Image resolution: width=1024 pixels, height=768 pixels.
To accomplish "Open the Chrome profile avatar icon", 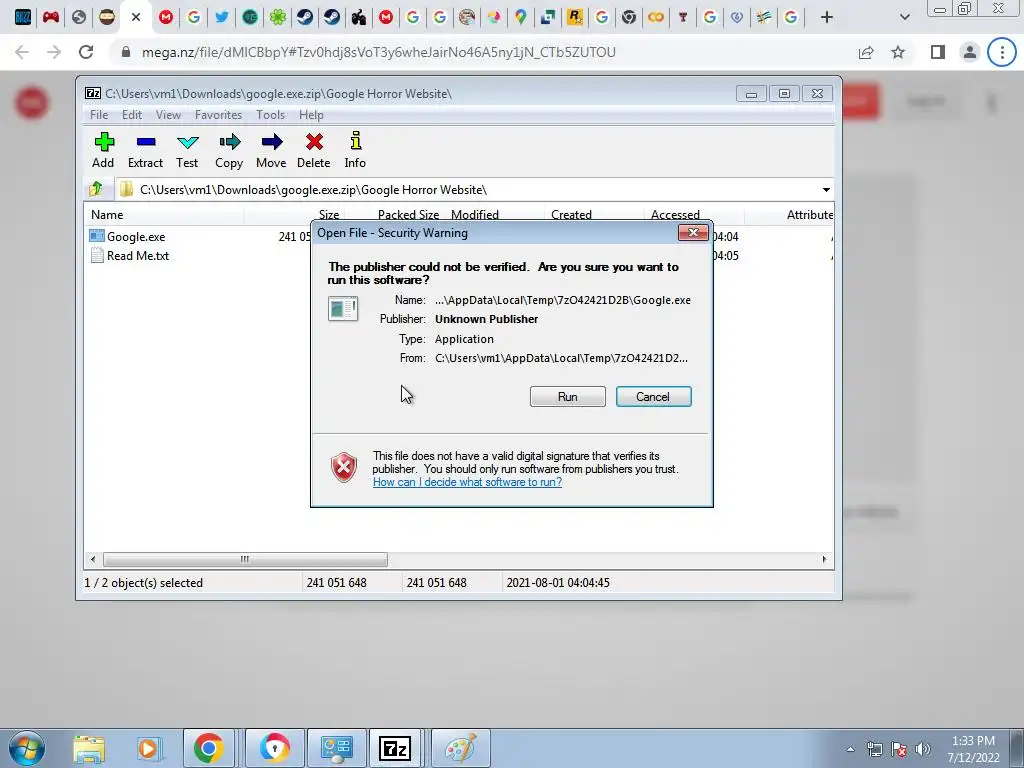I will [x=970, y=52].
